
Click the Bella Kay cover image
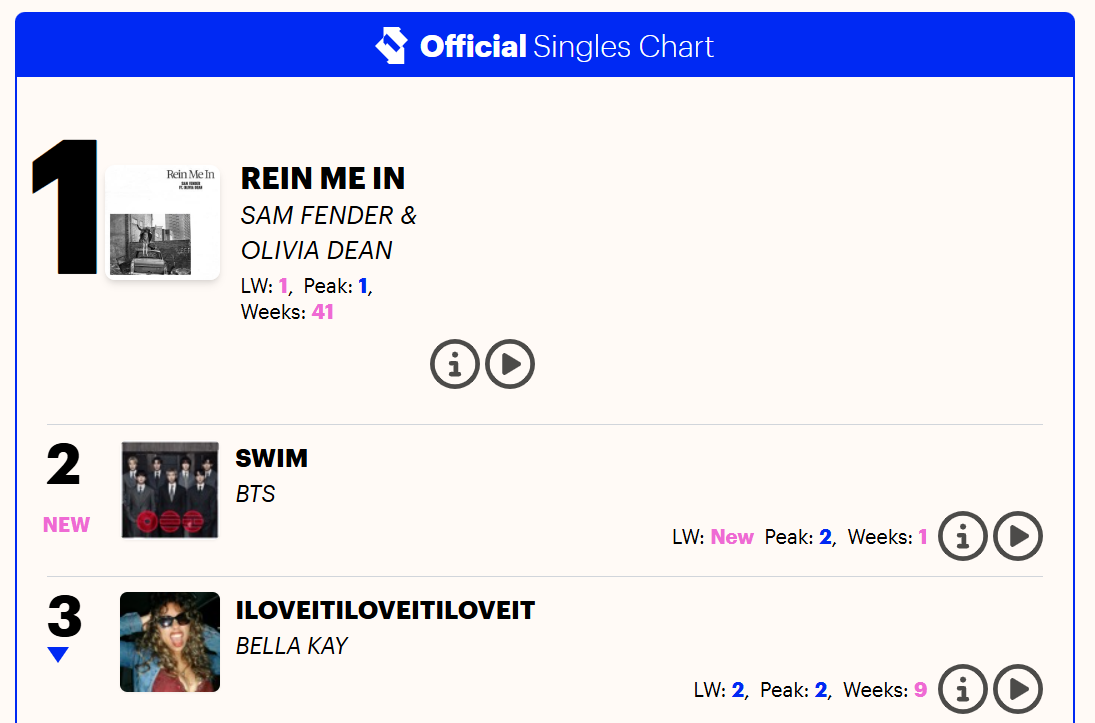click(170, 642)
